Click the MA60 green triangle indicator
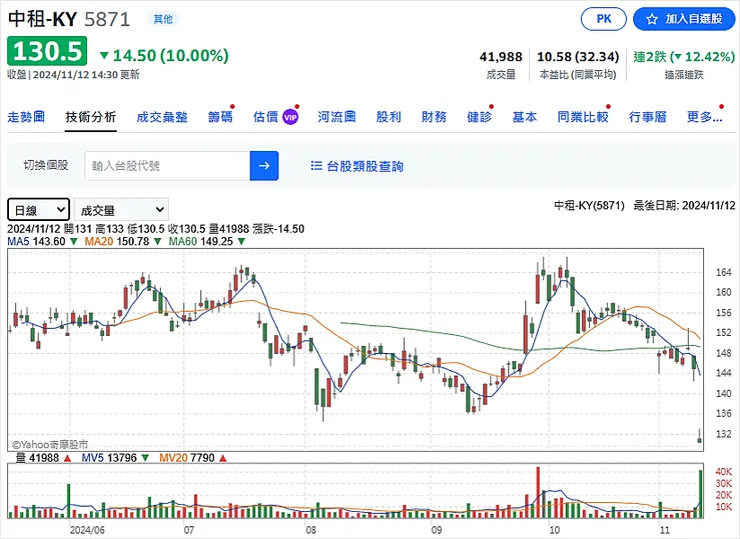The height and width of the screenshot is (539, 740). coord(241,242)
